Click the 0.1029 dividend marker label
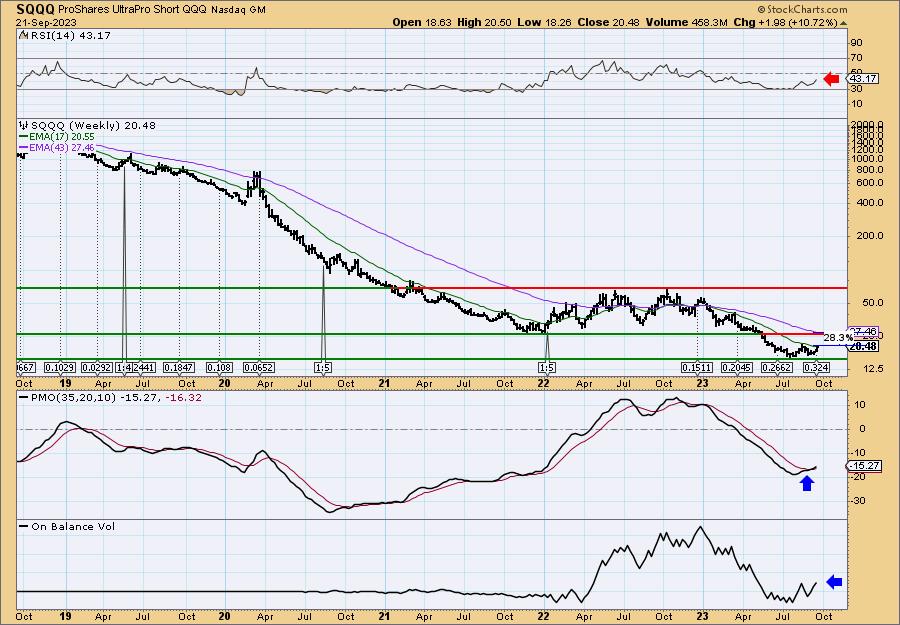Image resolution: width=900 pixels, height=625 pixels. point(61,367)
